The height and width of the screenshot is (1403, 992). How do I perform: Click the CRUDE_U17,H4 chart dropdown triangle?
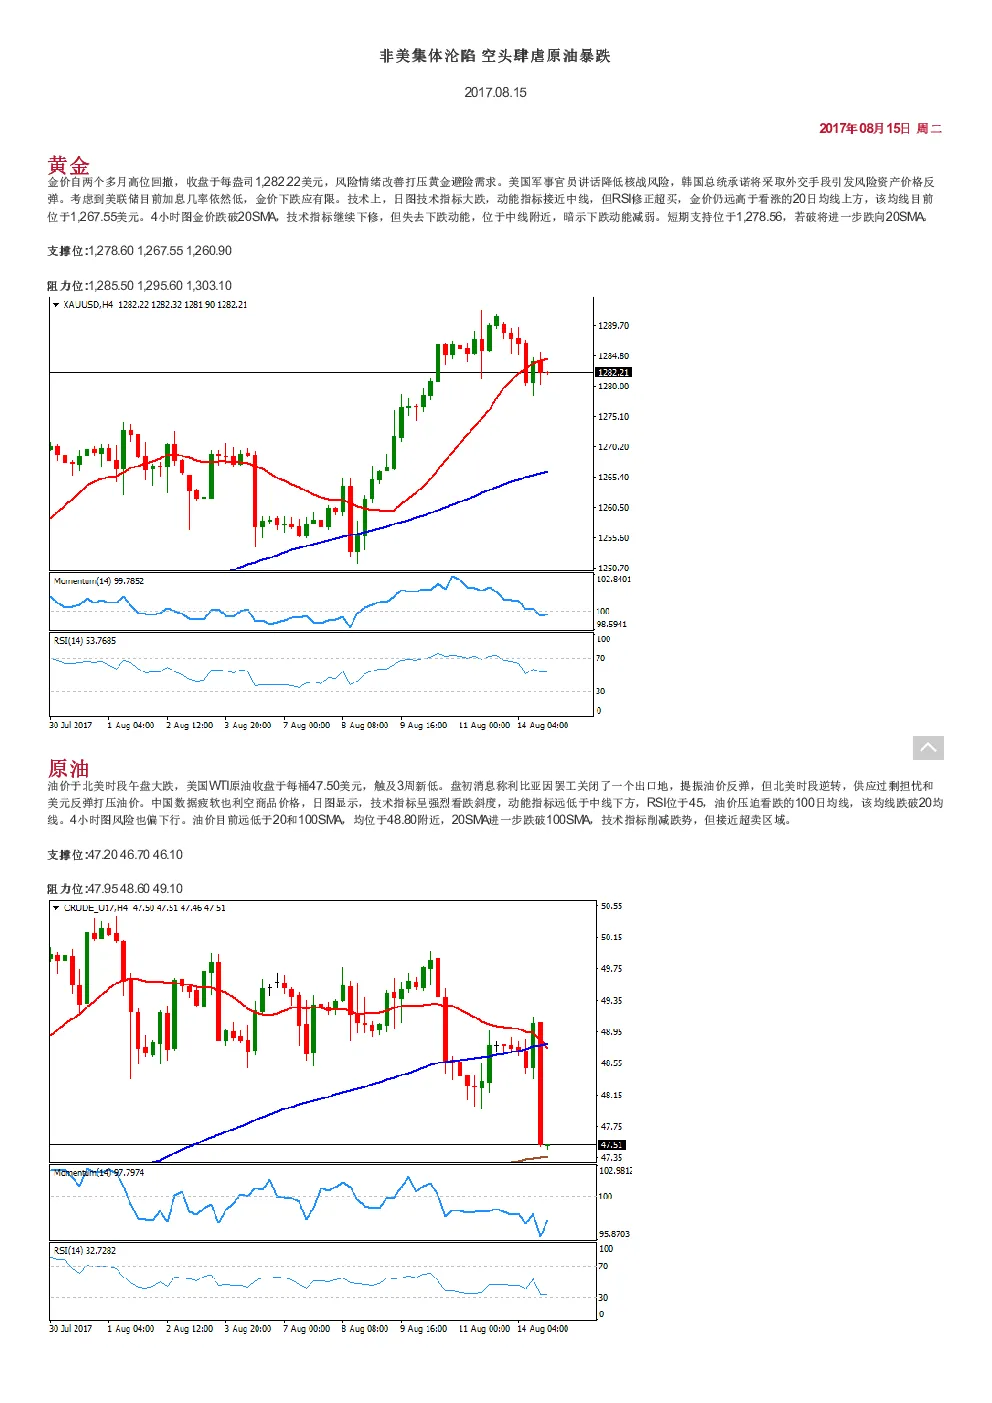tap(56, 908)
